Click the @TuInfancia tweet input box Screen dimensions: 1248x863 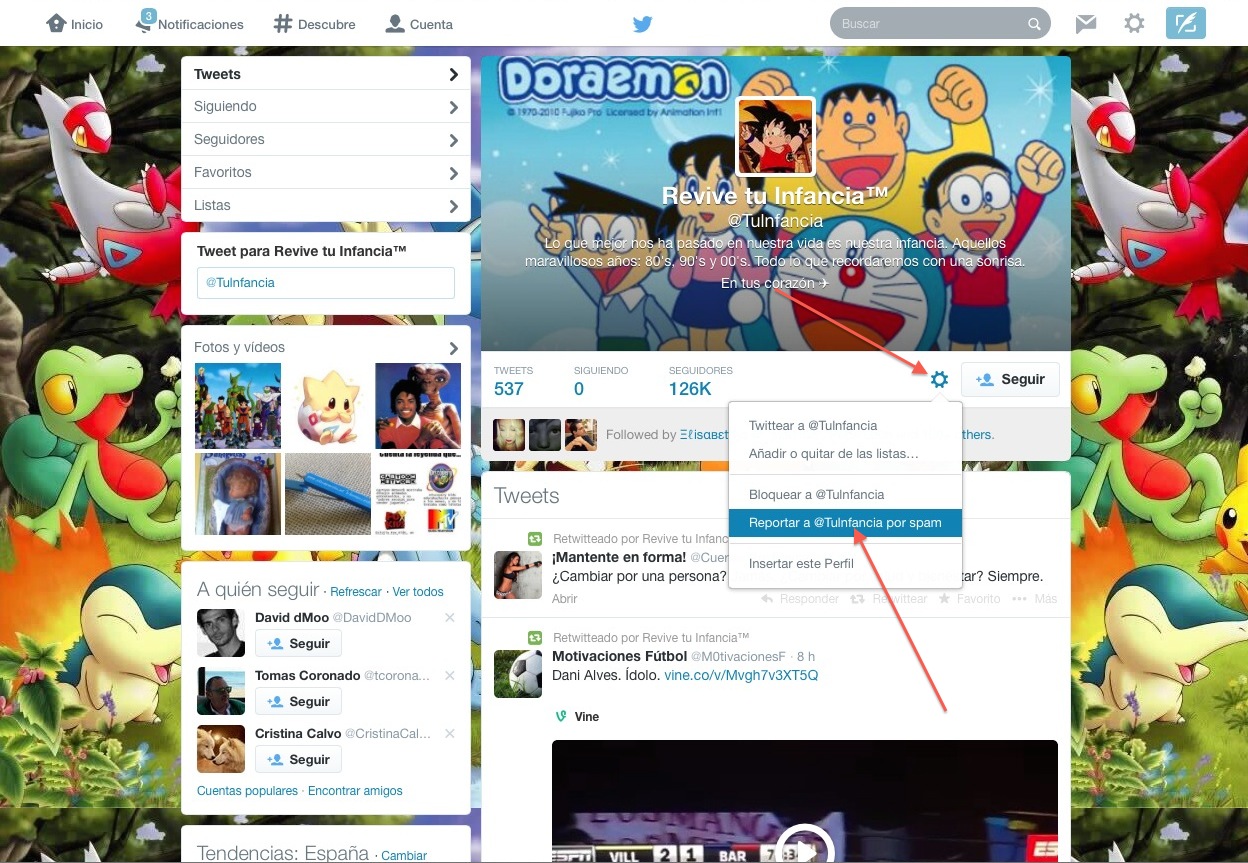326,283
